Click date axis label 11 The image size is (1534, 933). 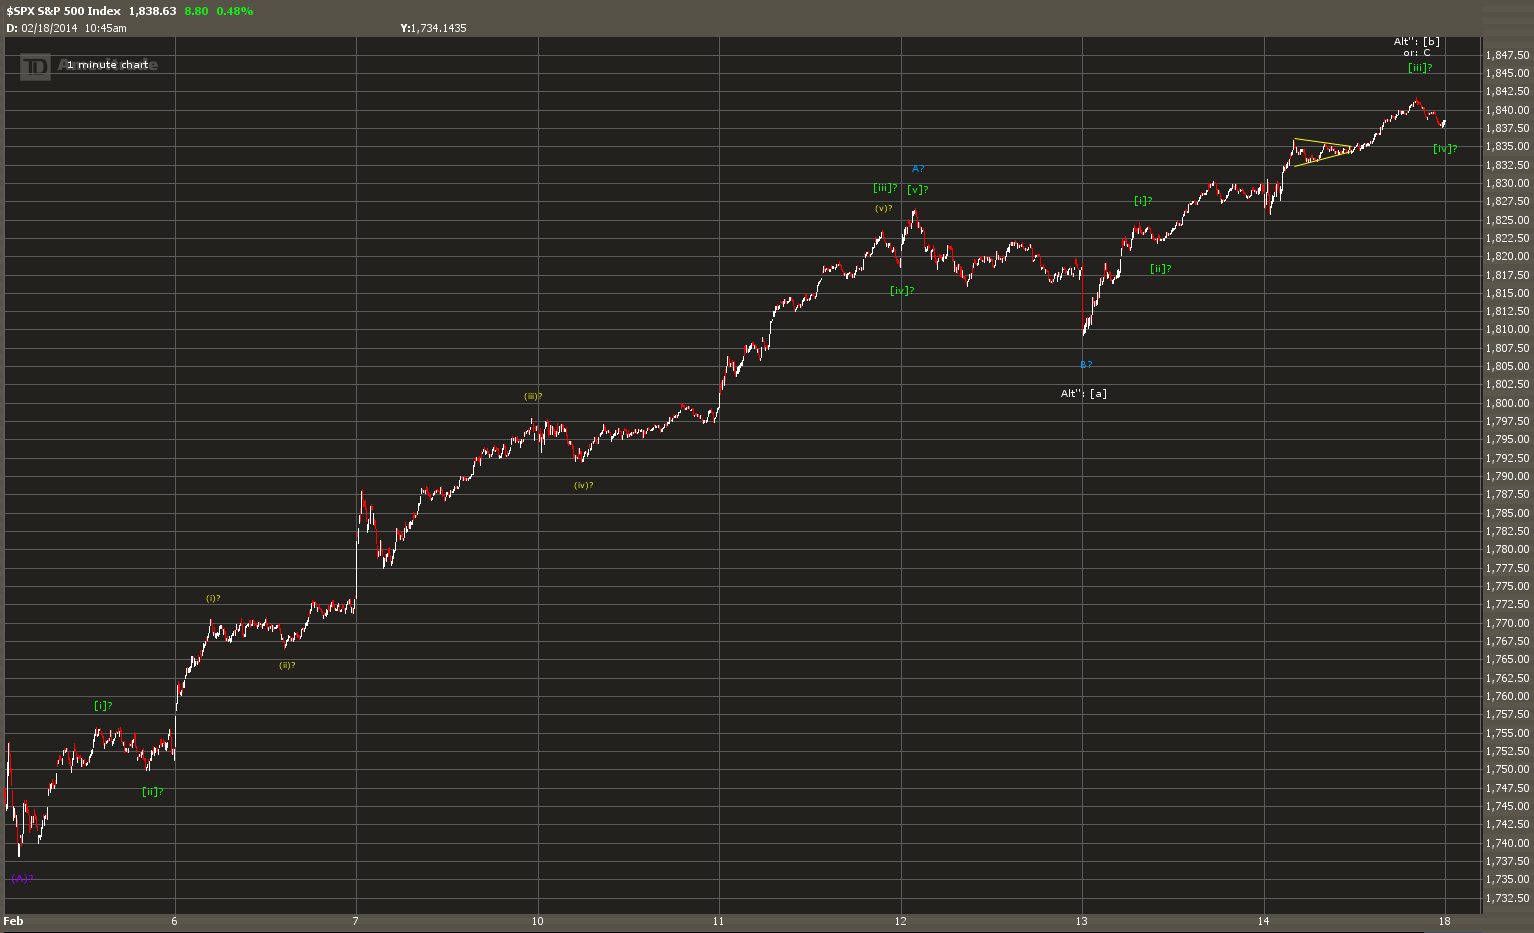point(719,921)
